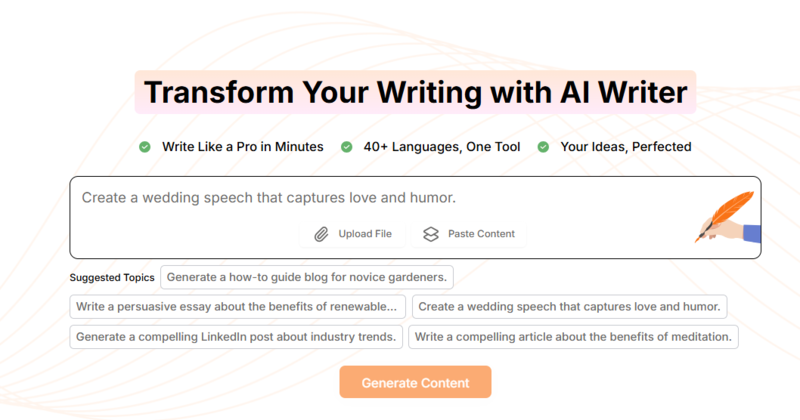The image size is (800, 420).
Task: Select the LinkedIn post about industry trends suggestion
Action: (x=236, y=336)
